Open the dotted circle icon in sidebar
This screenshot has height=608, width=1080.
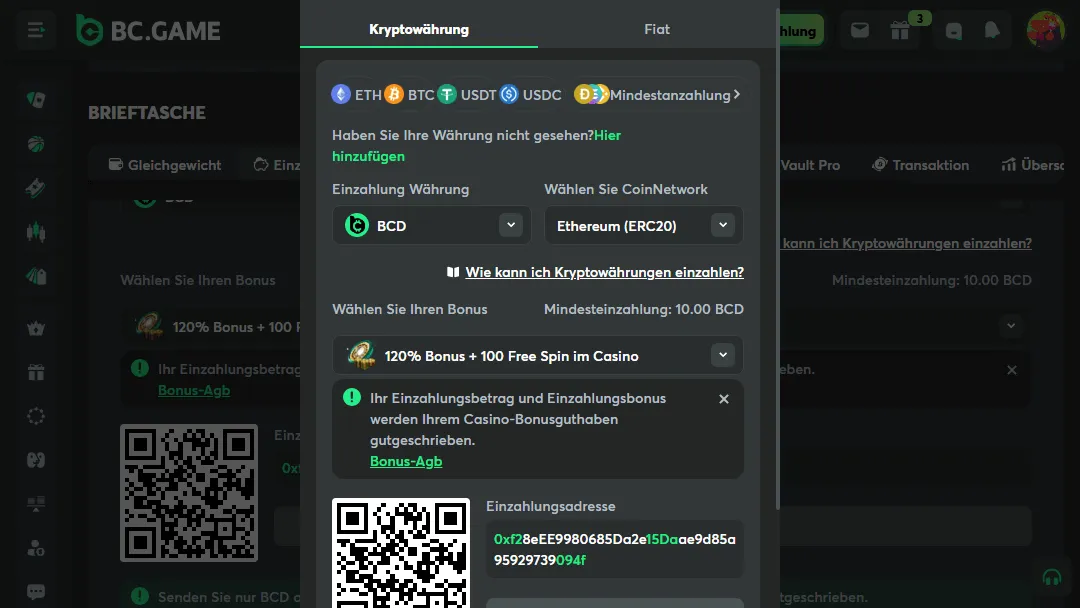click(x=36, y=416)
